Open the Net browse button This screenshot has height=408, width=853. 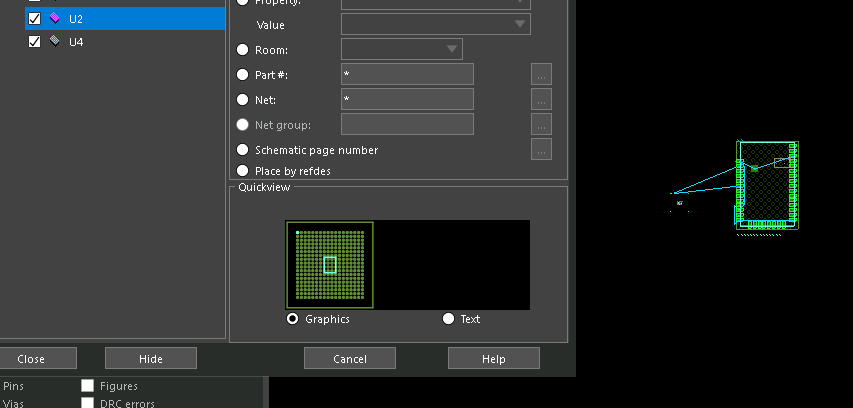click(x=541, y=100)
